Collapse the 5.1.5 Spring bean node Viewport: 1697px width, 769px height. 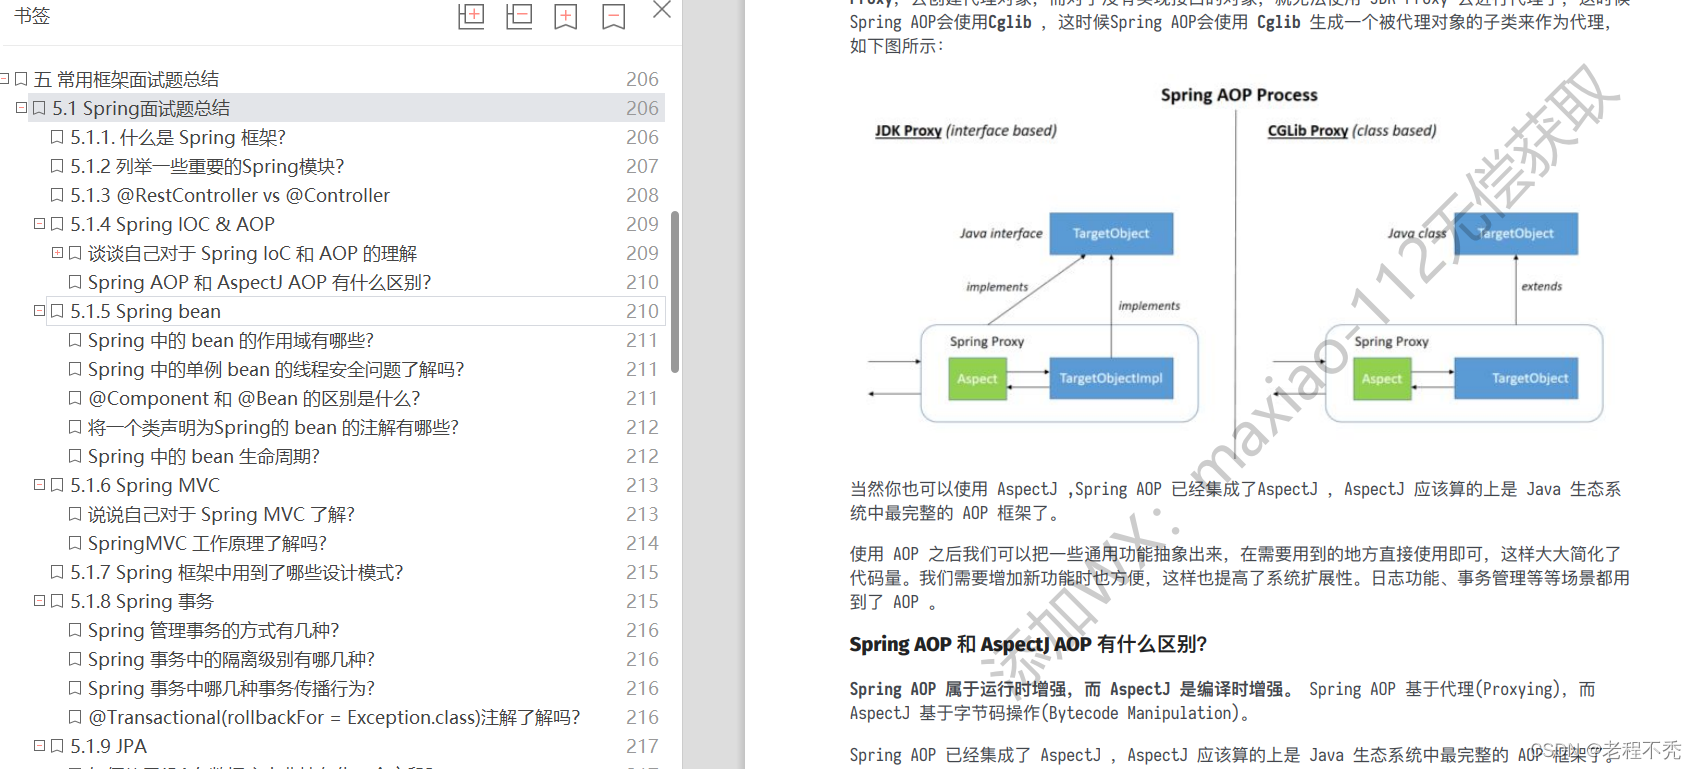tap(39, 310)
